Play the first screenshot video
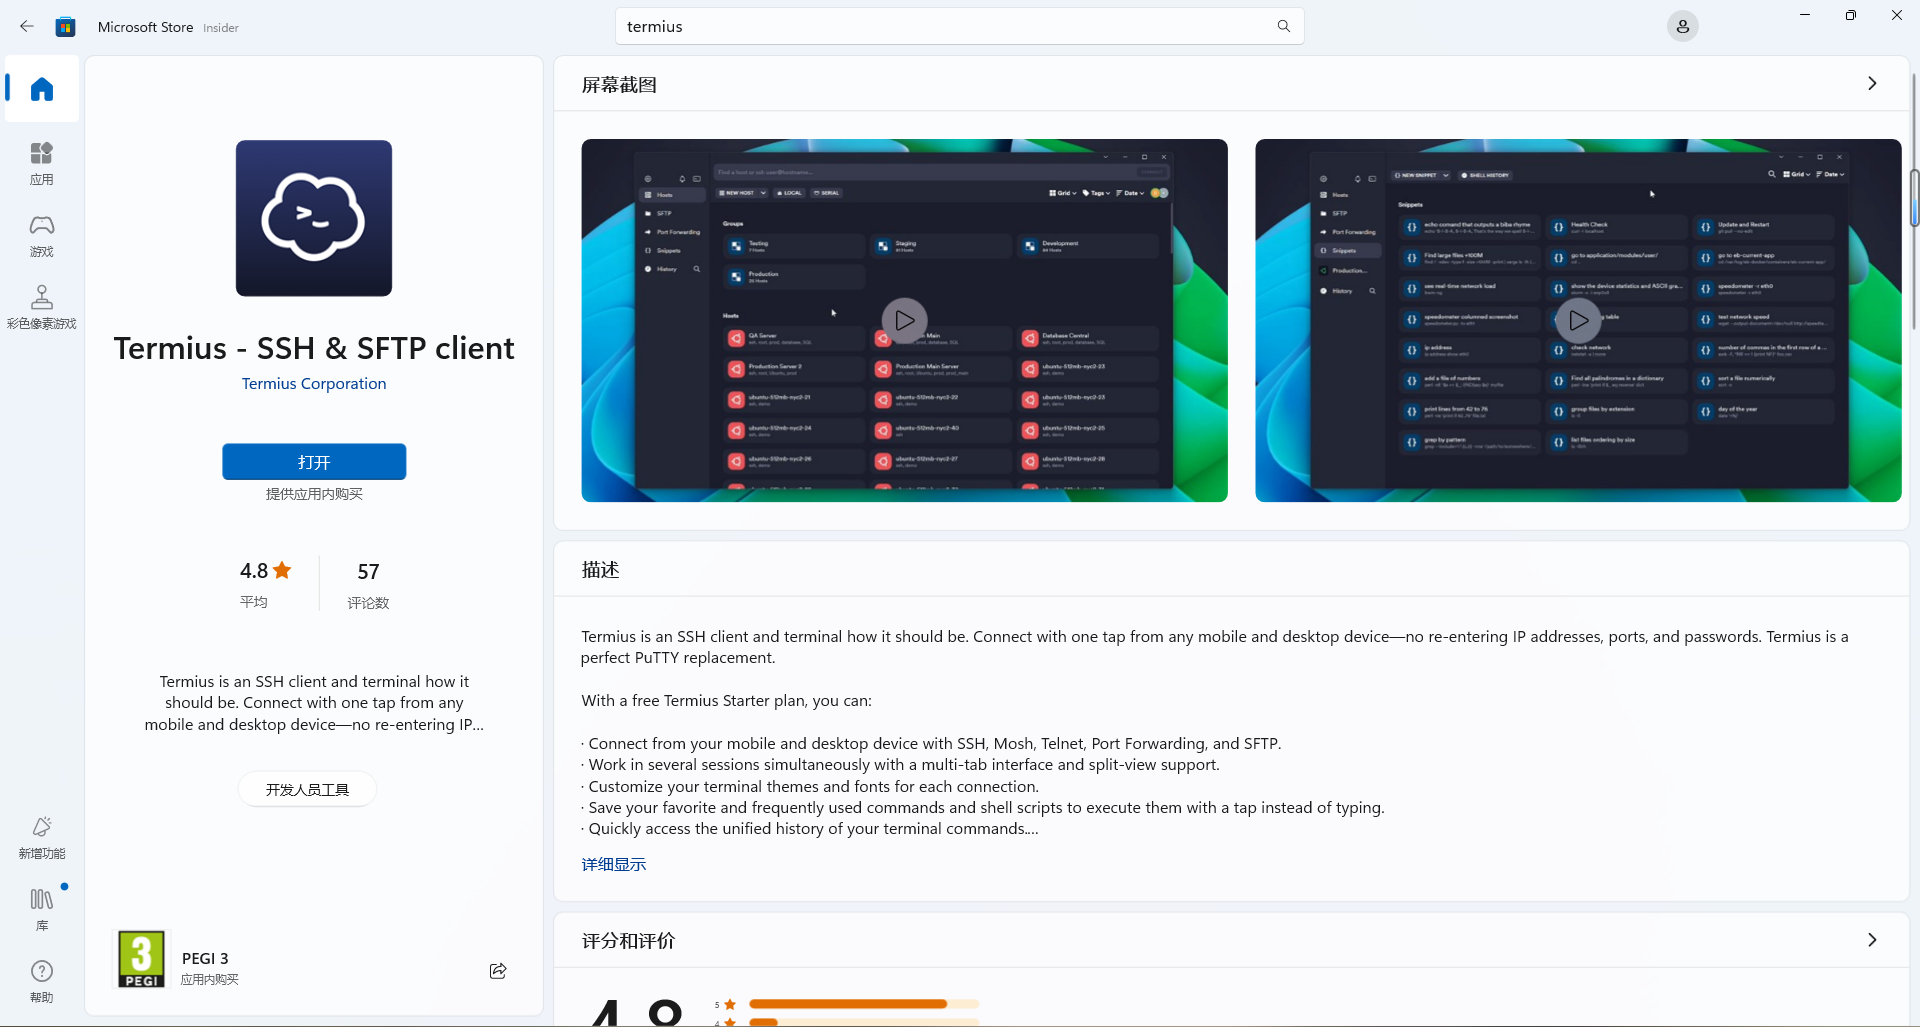1920x1027 pixels. point(904,321)
